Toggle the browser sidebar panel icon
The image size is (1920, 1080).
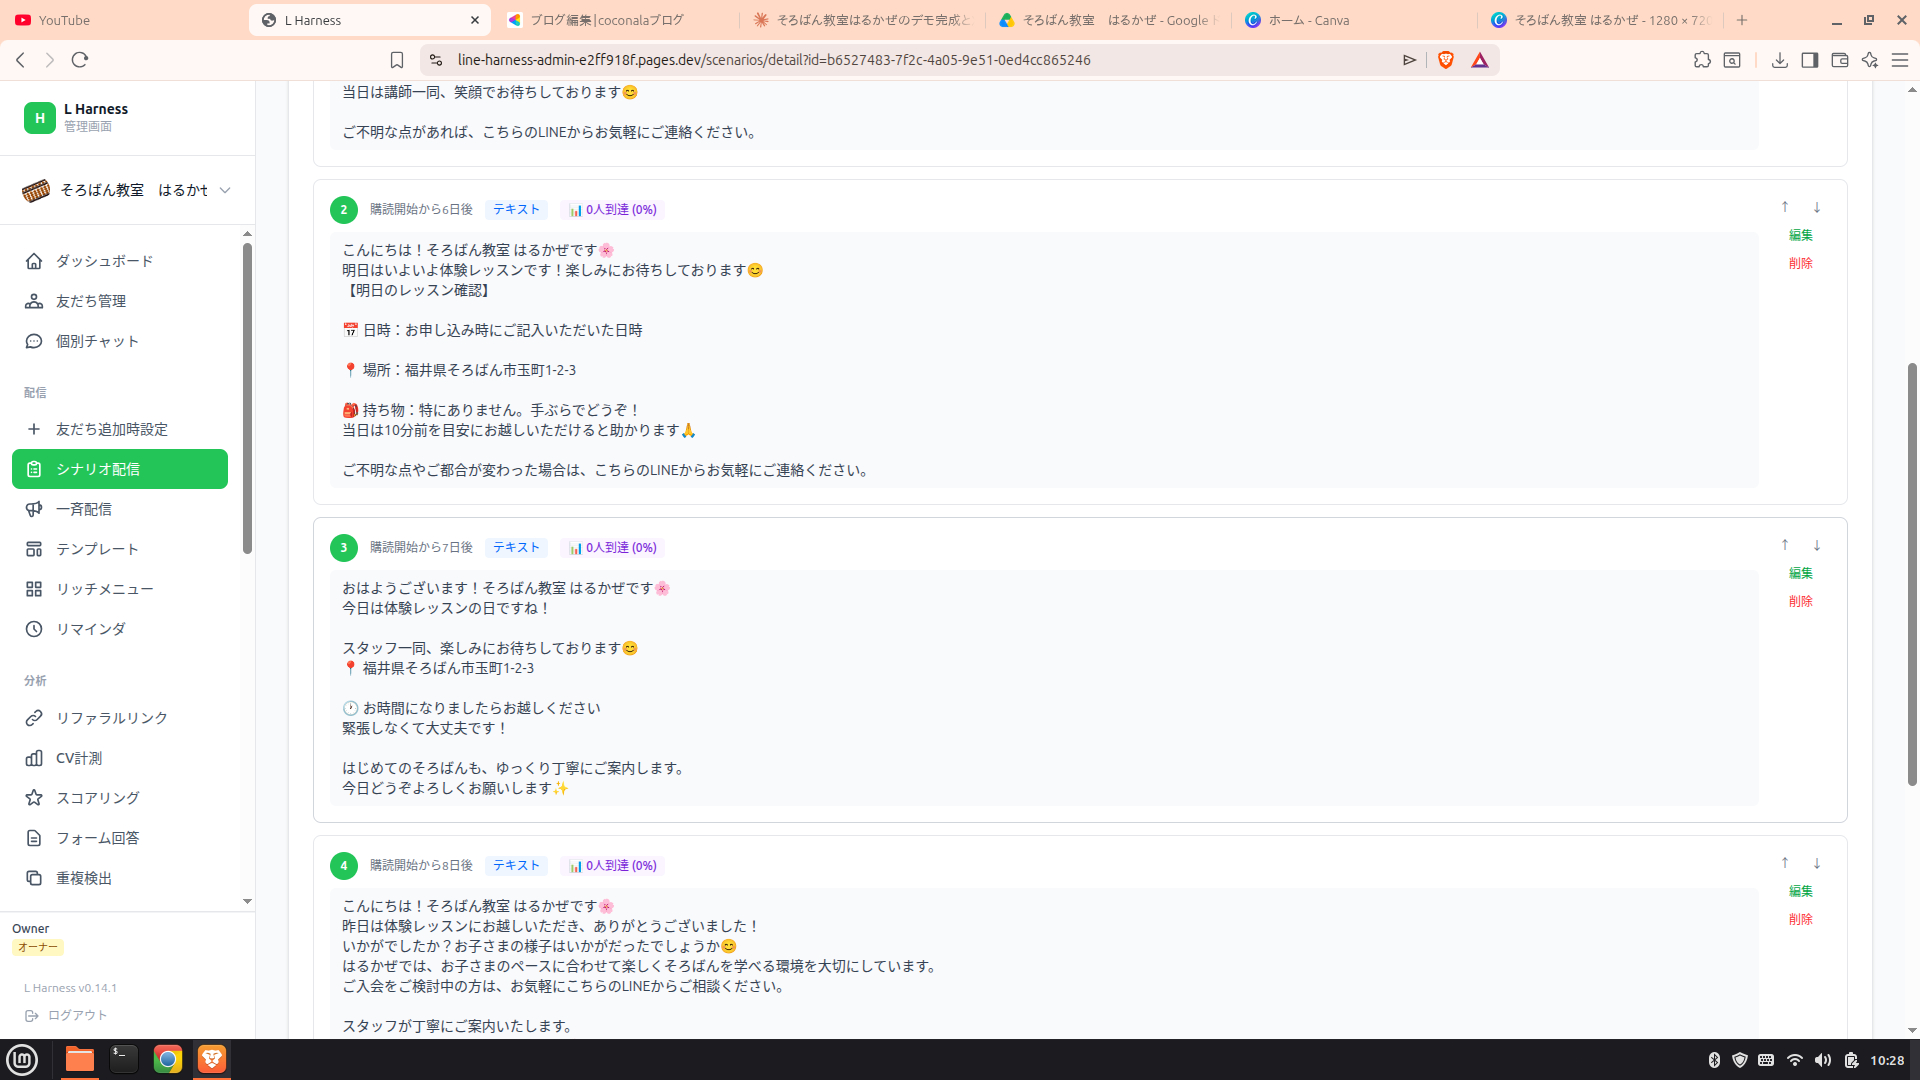tap(1809, 60)
